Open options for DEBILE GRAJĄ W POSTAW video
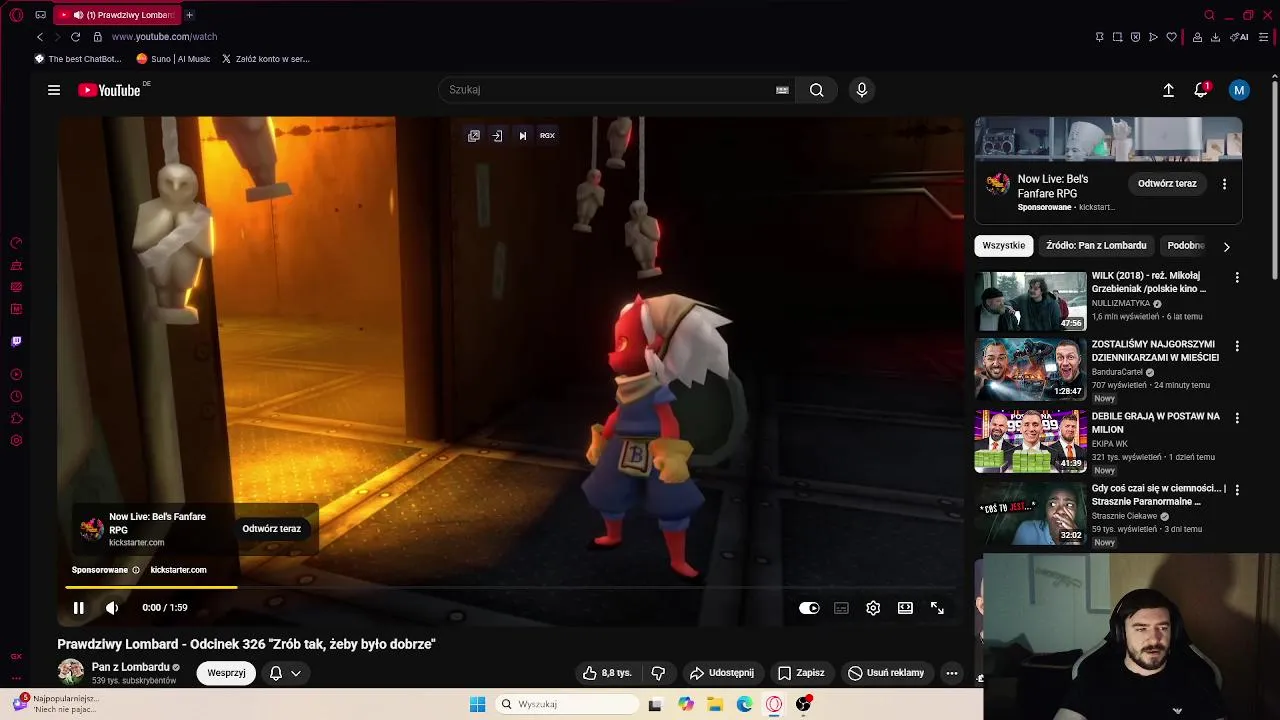The height and width of the screenshot is (720, 1280). pos(1237,418)
